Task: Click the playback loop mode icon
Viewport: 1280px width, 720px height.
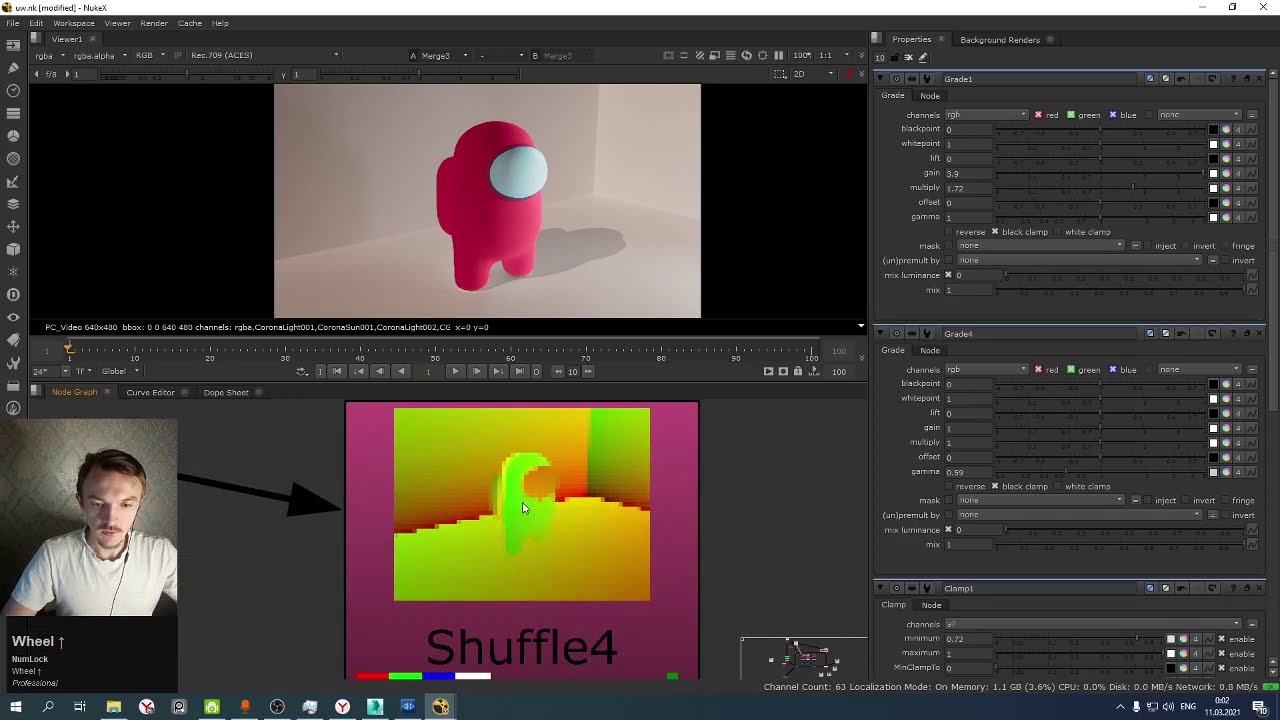Action: (302, 371)
